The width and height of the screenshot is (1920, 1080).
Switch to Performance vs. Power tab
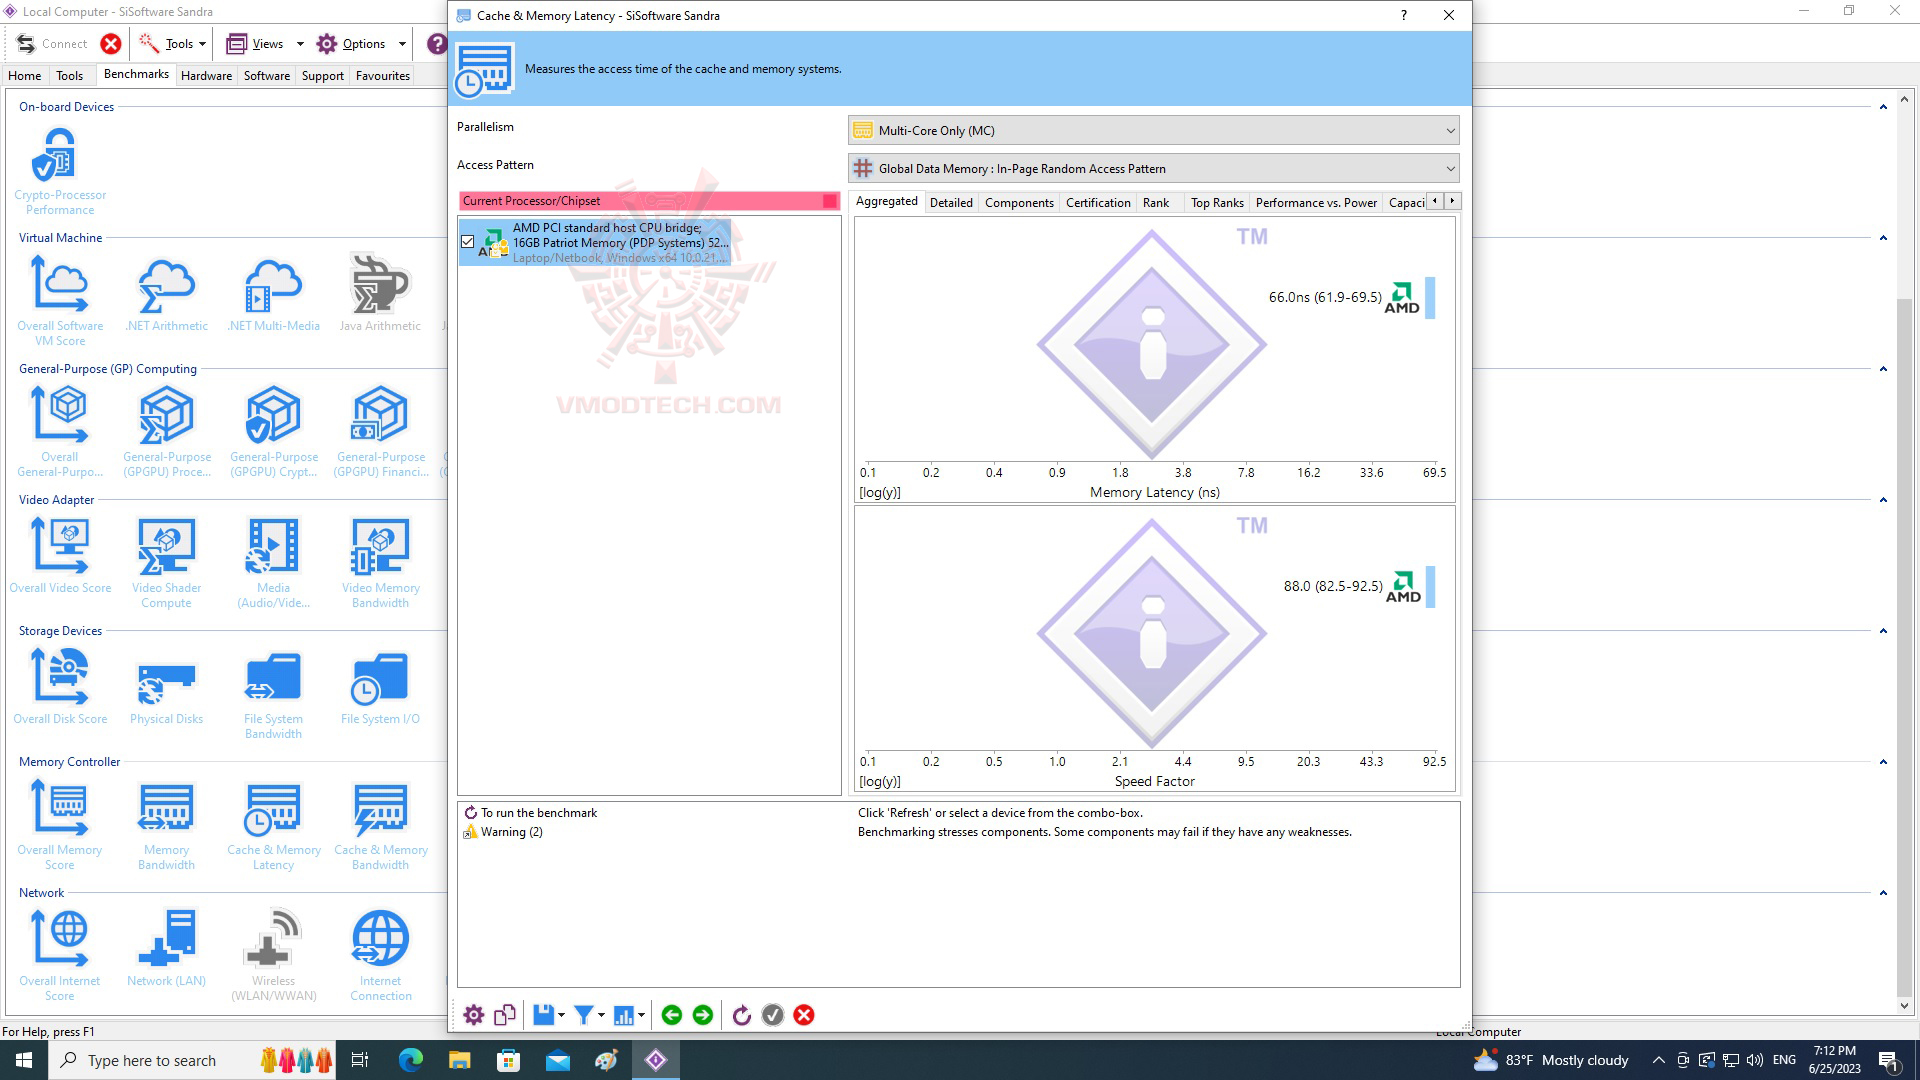click(x=1316, y=202)
